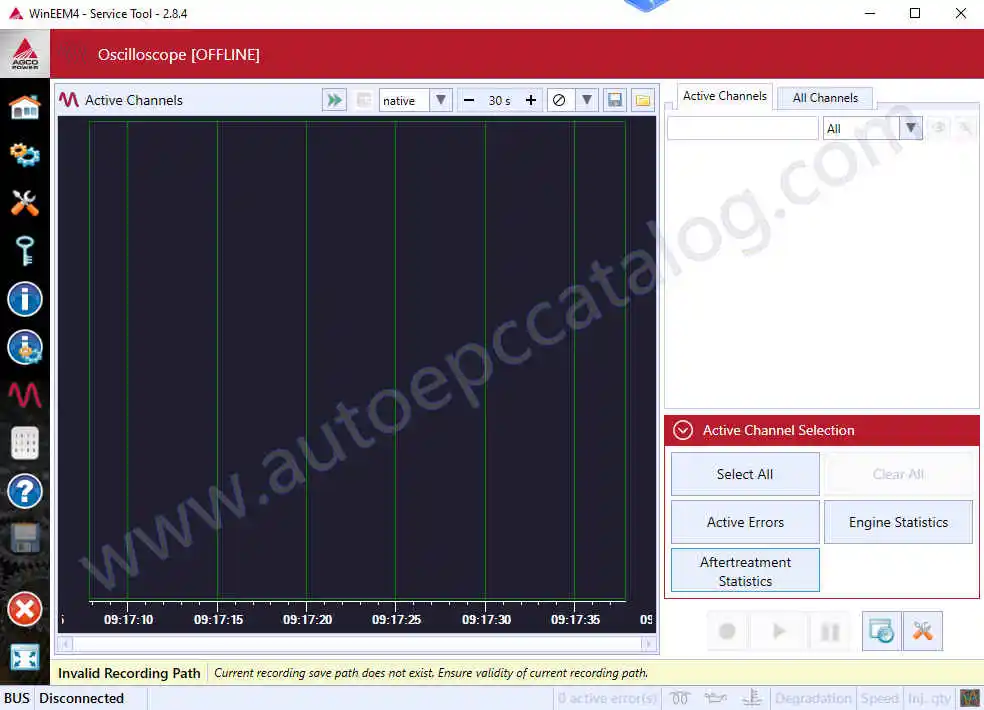The image size is (984, 710).
Task: Switch to the All Channels tab
Action: [825, 98]
